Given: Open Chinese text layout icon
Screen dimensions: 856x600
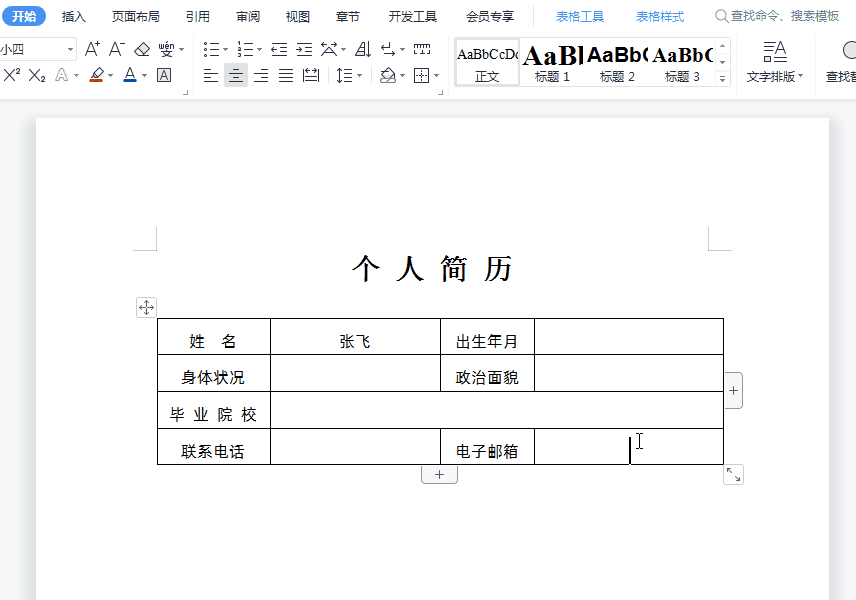Looking at the screenshot, I should [x=329, y=50].
